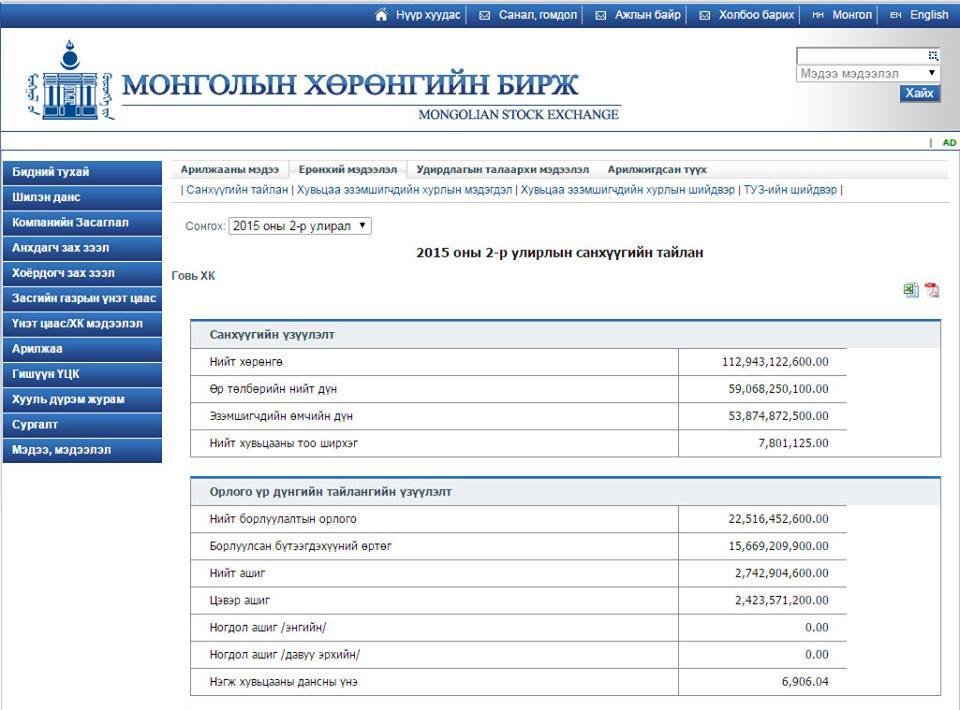
Task: Open the Холбоо барих link
Action: click(x=756, y=15)
